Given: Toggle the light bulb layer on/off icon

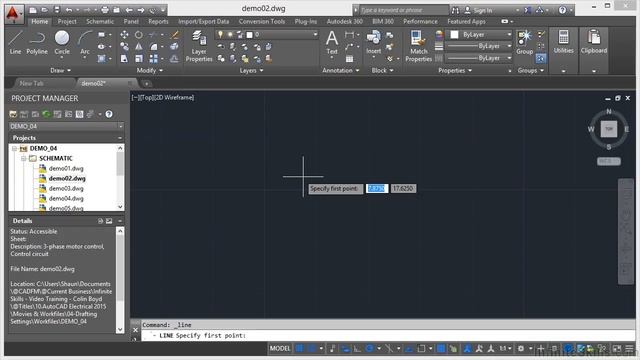Looking at the screenshot, I should (220, 35).
